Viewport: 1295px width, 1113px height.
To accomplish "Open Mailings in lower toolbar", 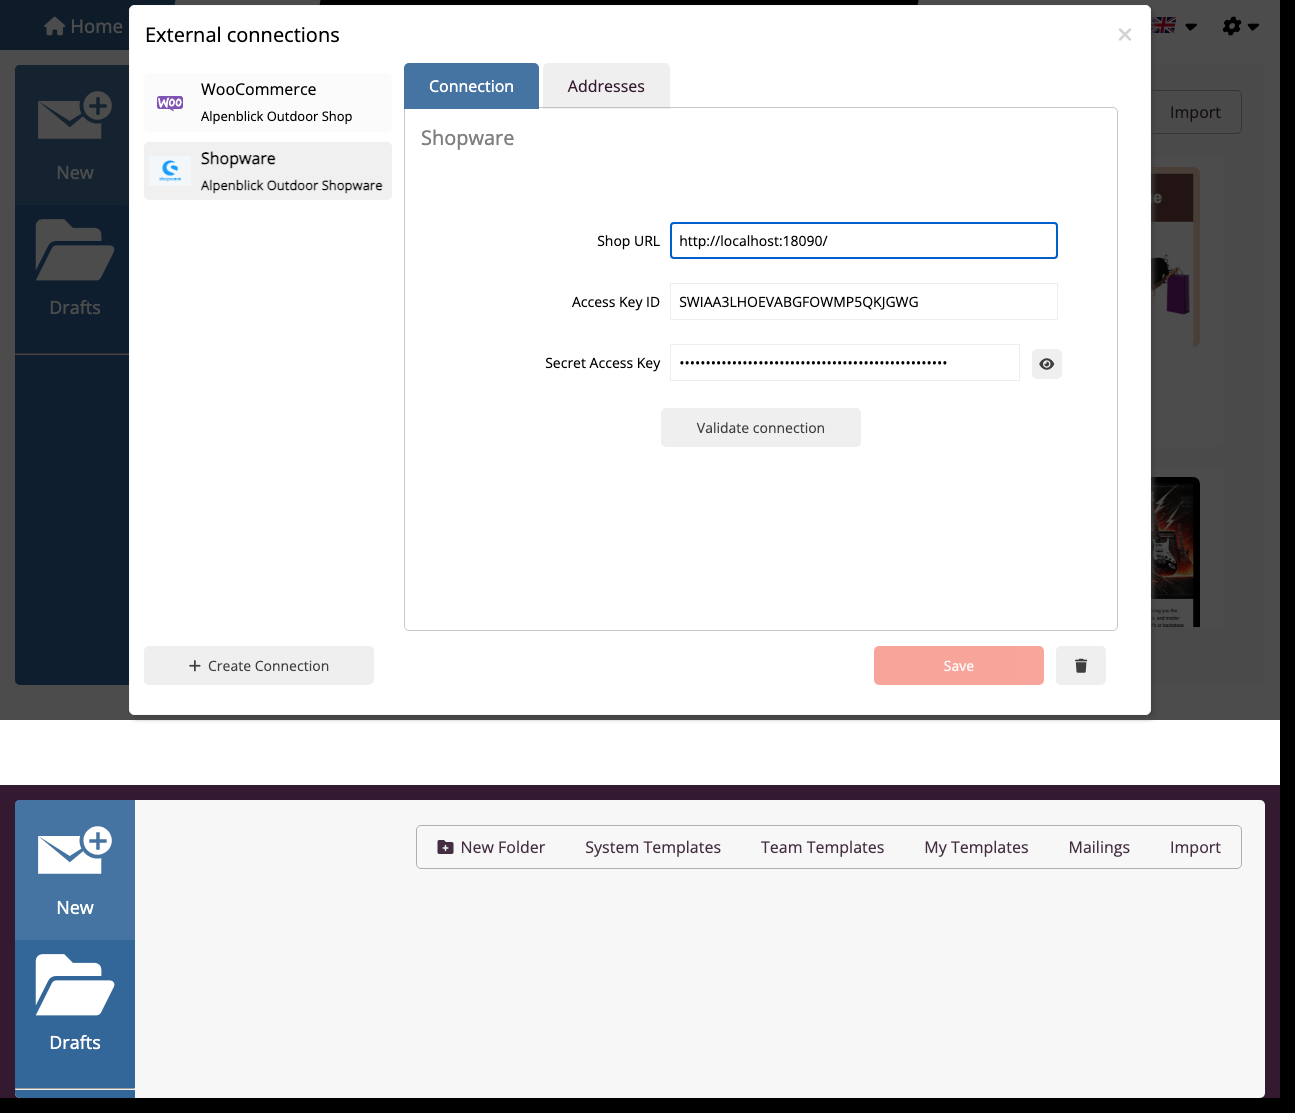I will click(x=1099, y=847).
